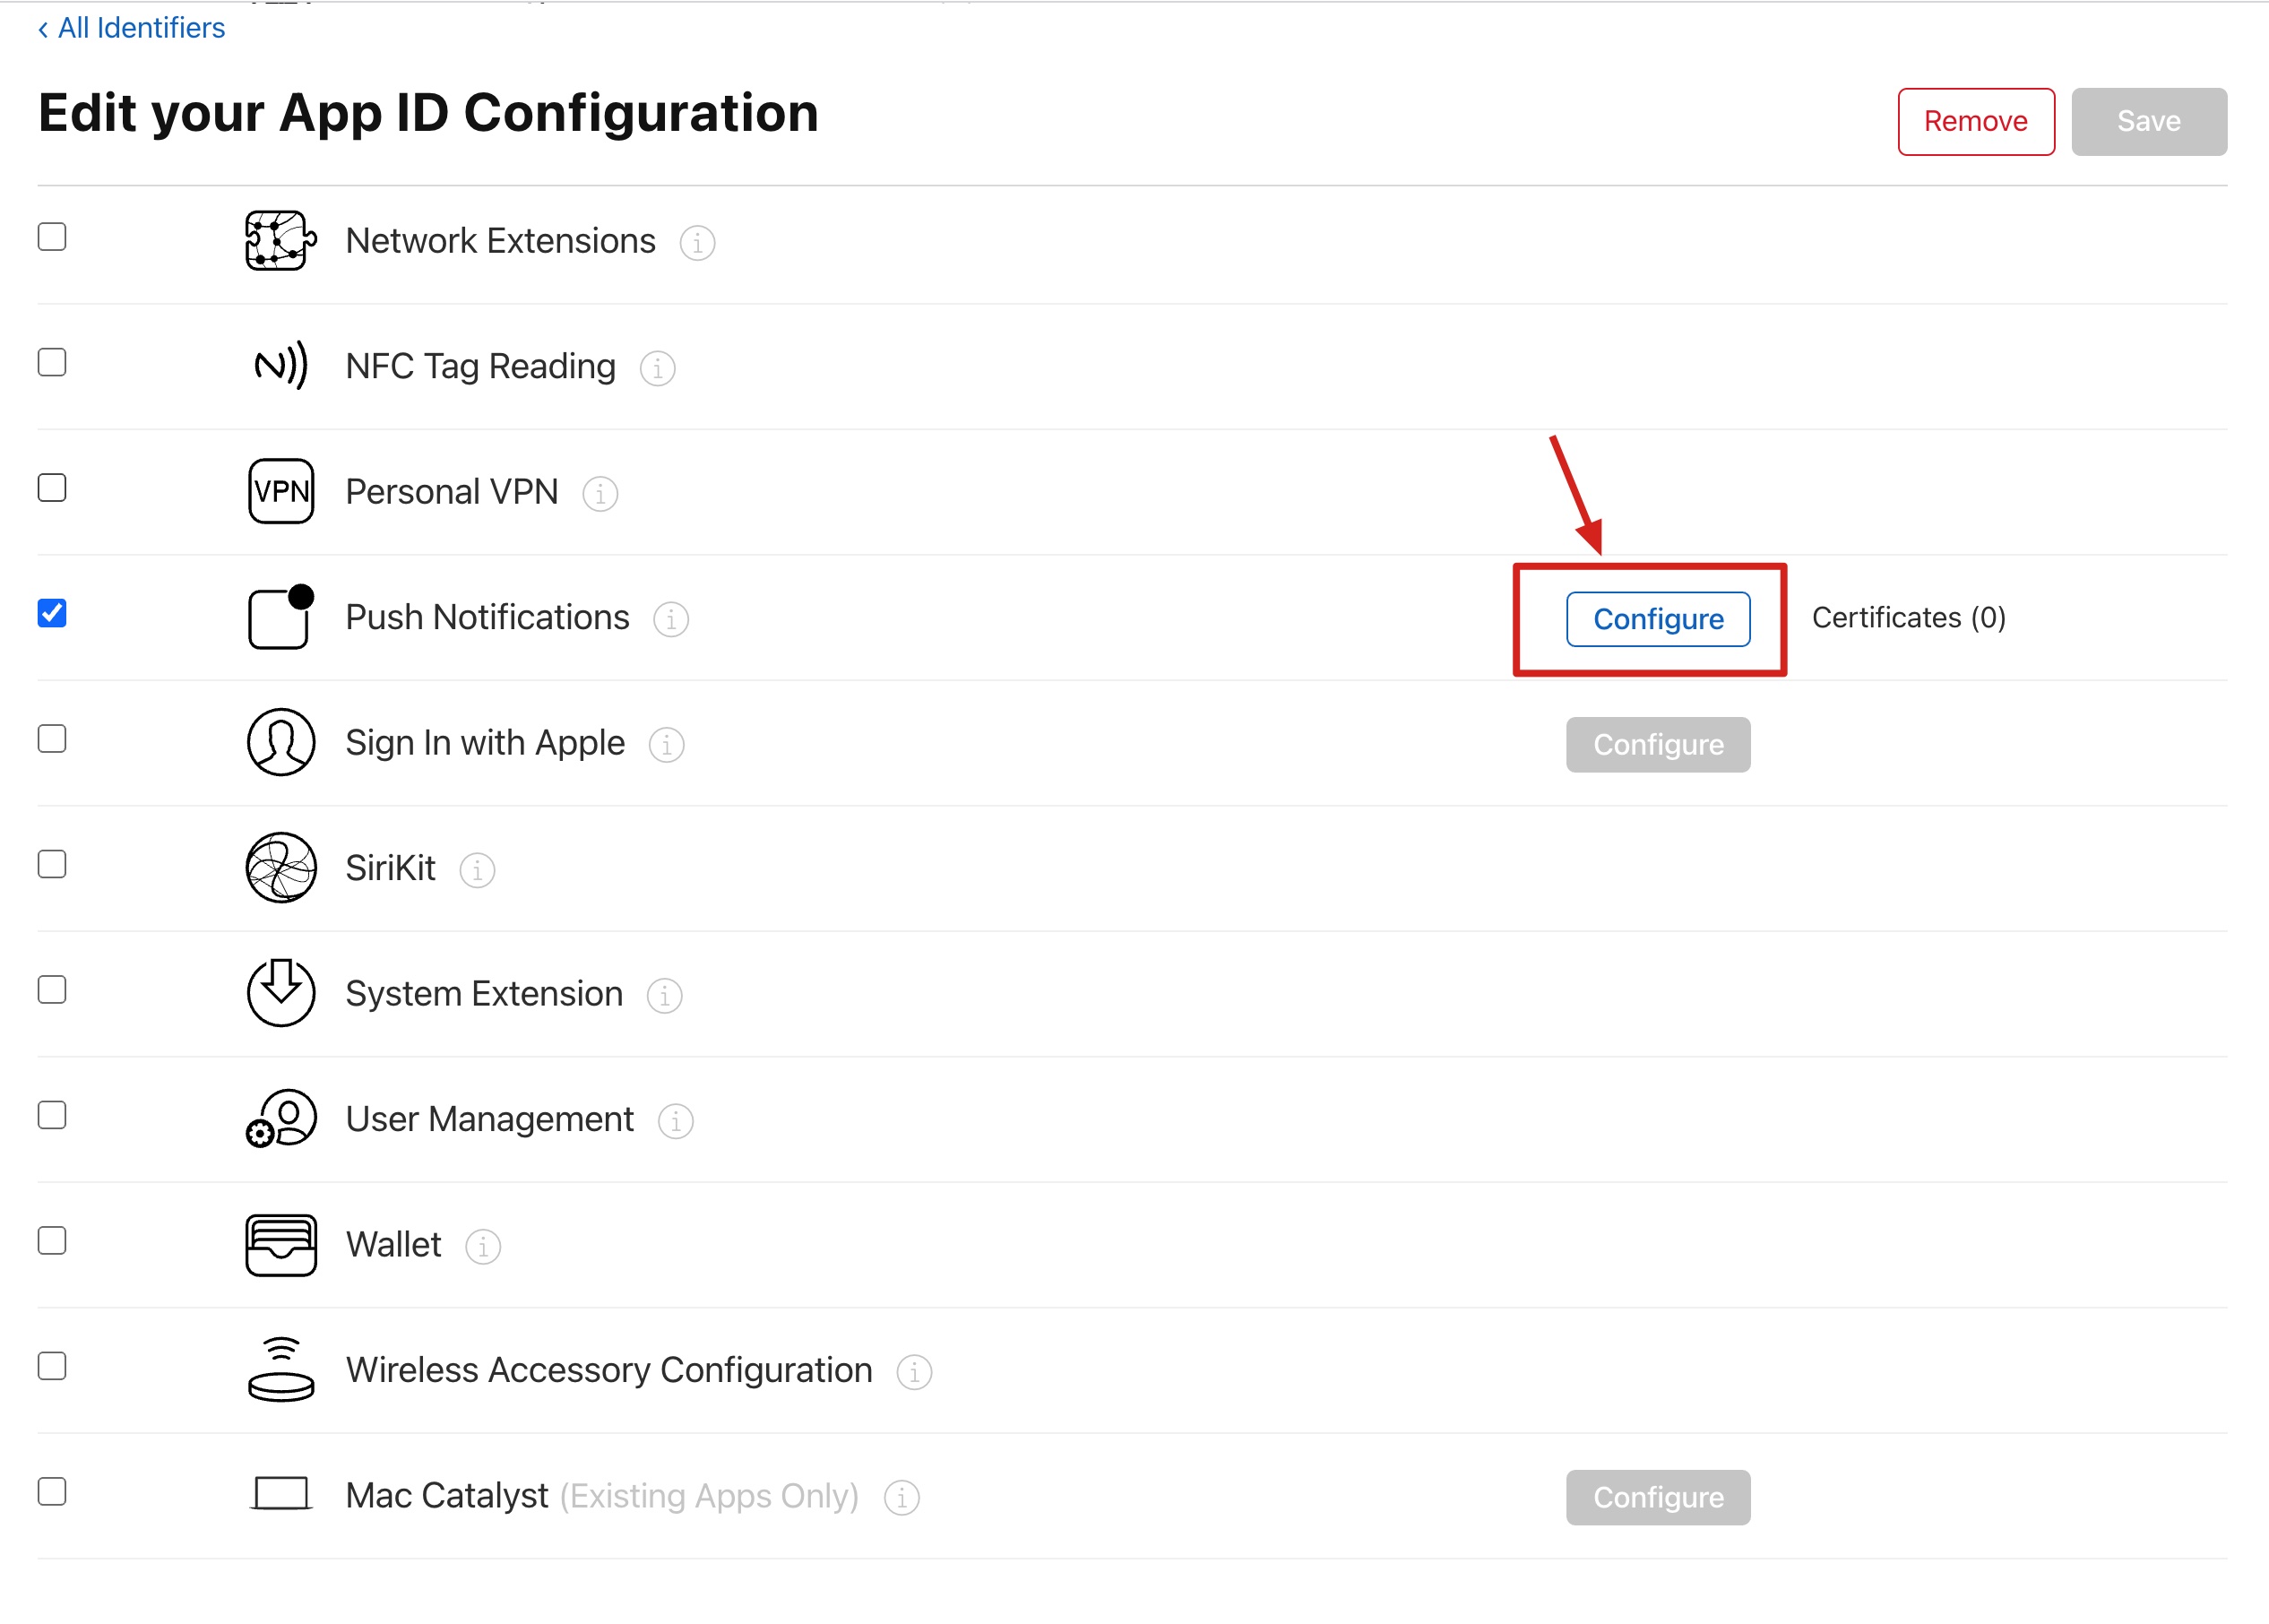Click the Certificates (0) label
The width and height of the screenshot is (2269, 1624).
point(1908,618)
